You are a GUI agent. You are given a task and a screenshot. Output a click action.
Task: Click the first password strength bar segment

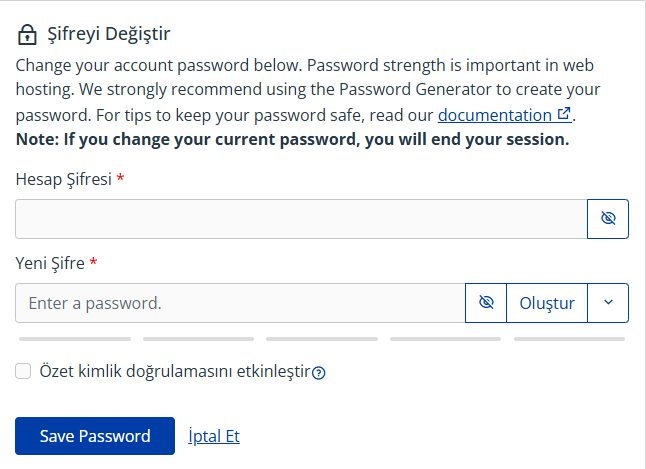[75, 340]
